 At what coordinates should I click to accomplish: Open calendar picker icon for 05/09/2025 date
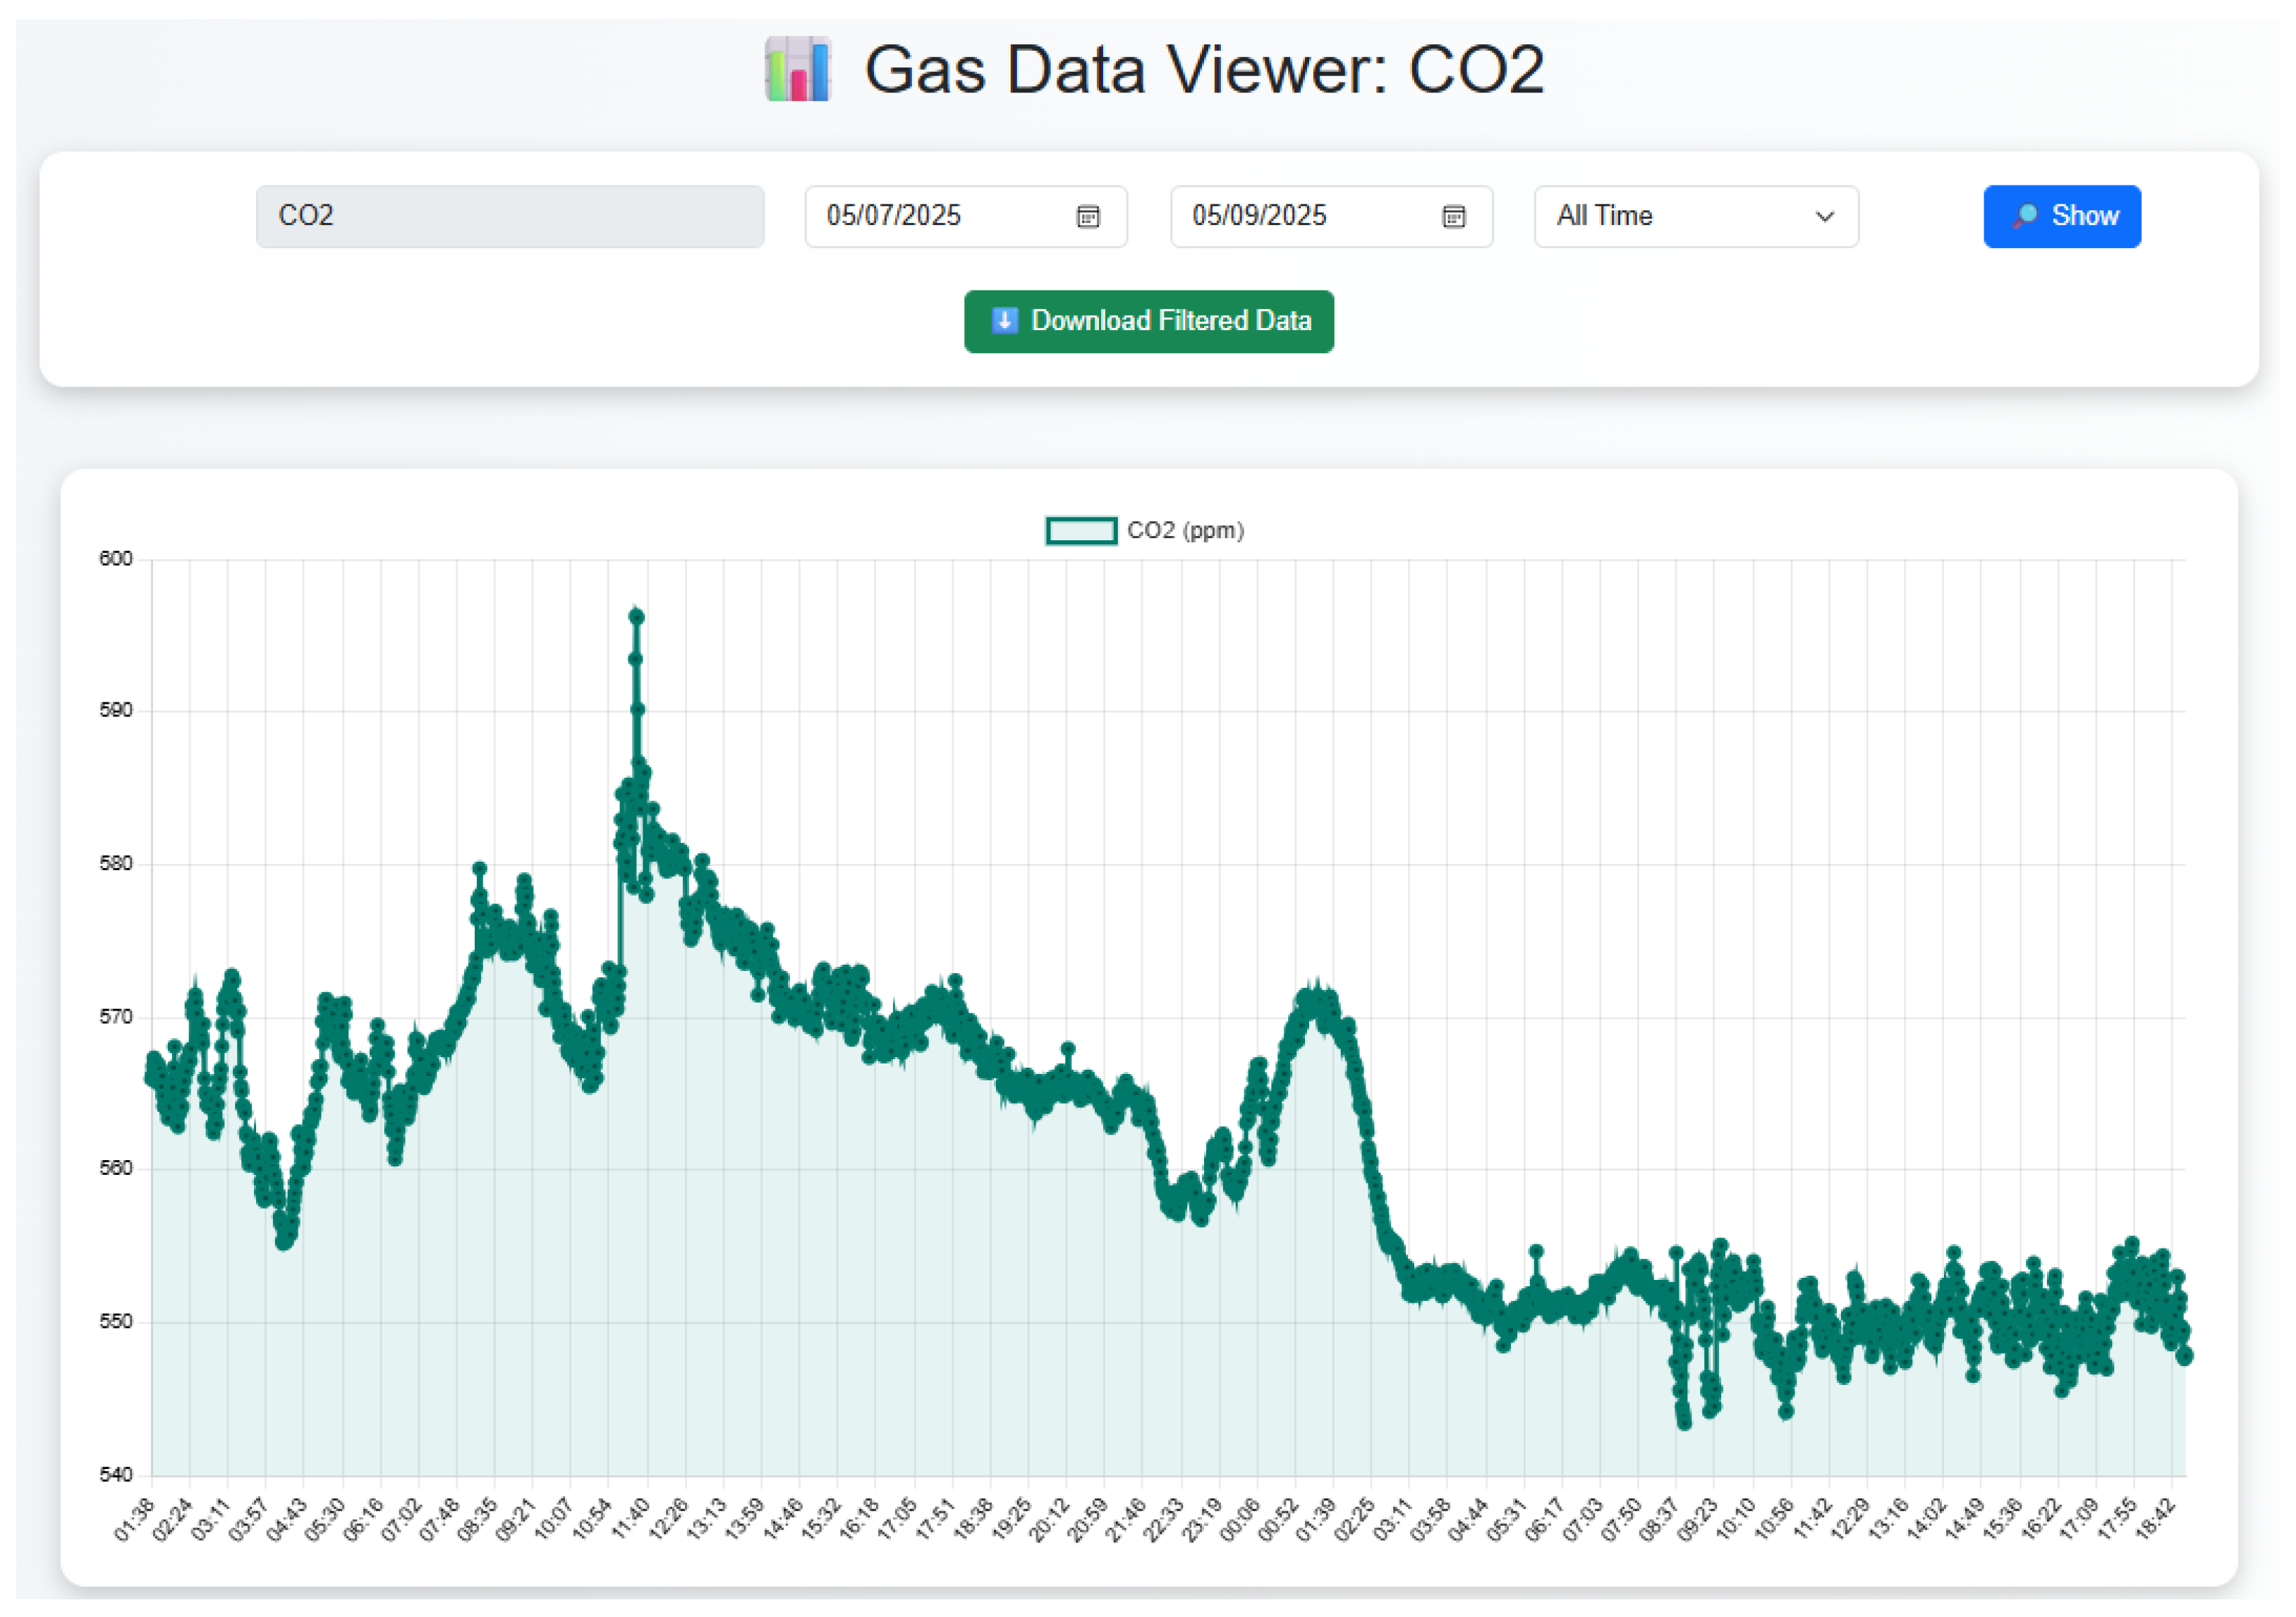[x=1453, y=216]
